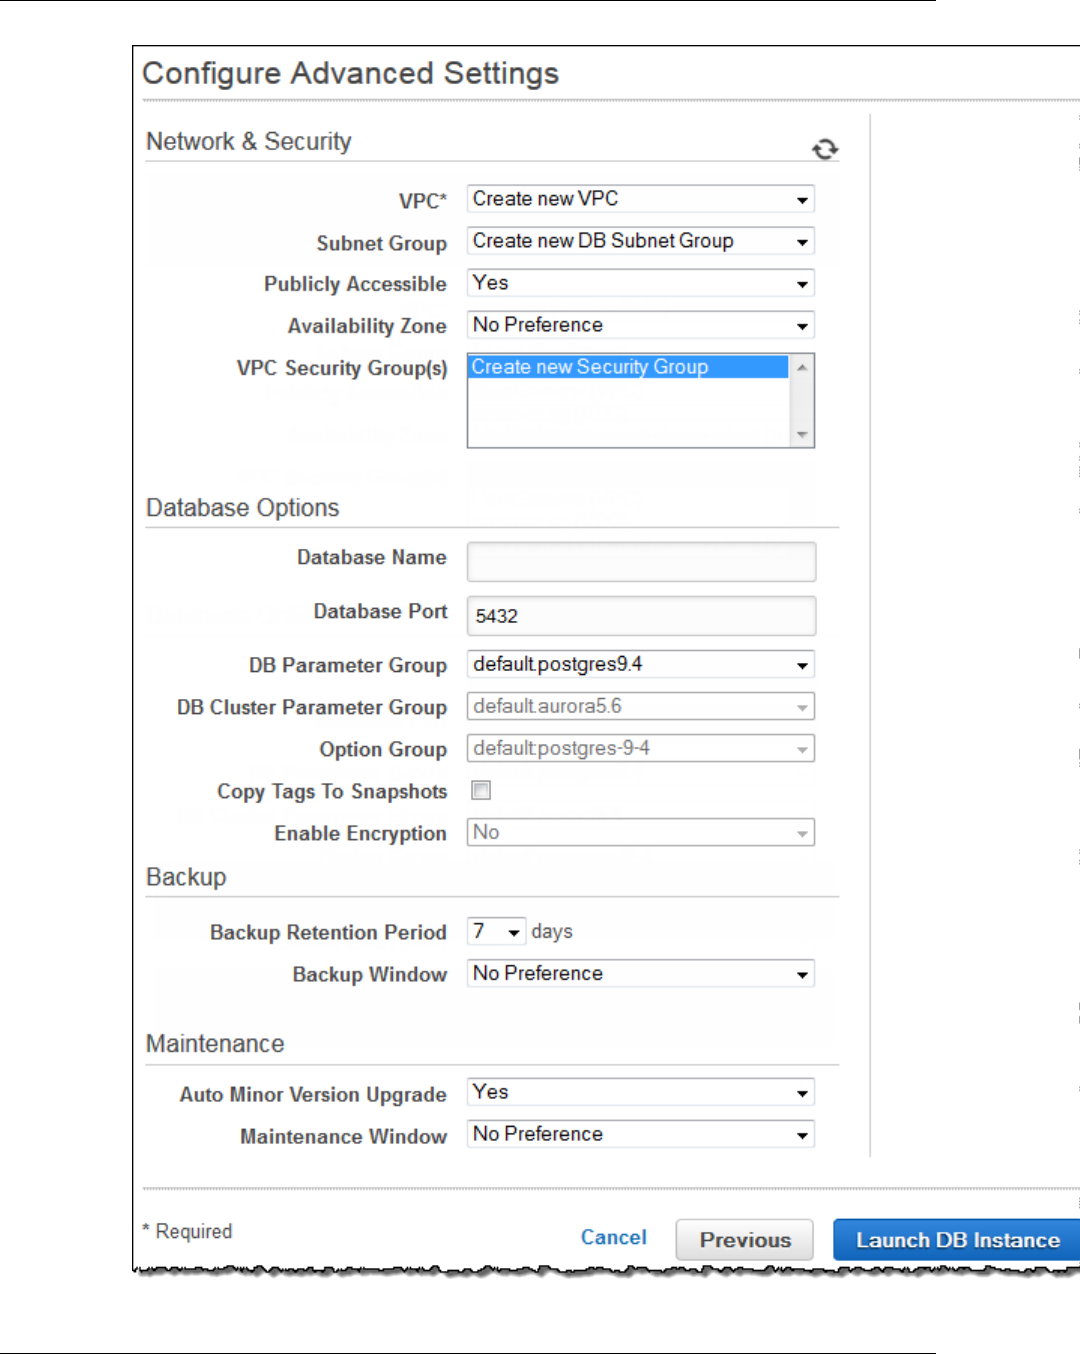Image resolution: width=1080 pixels, height=1354 pixels.
Task: Click the Database Name text field
Action: tap(641, 562)
